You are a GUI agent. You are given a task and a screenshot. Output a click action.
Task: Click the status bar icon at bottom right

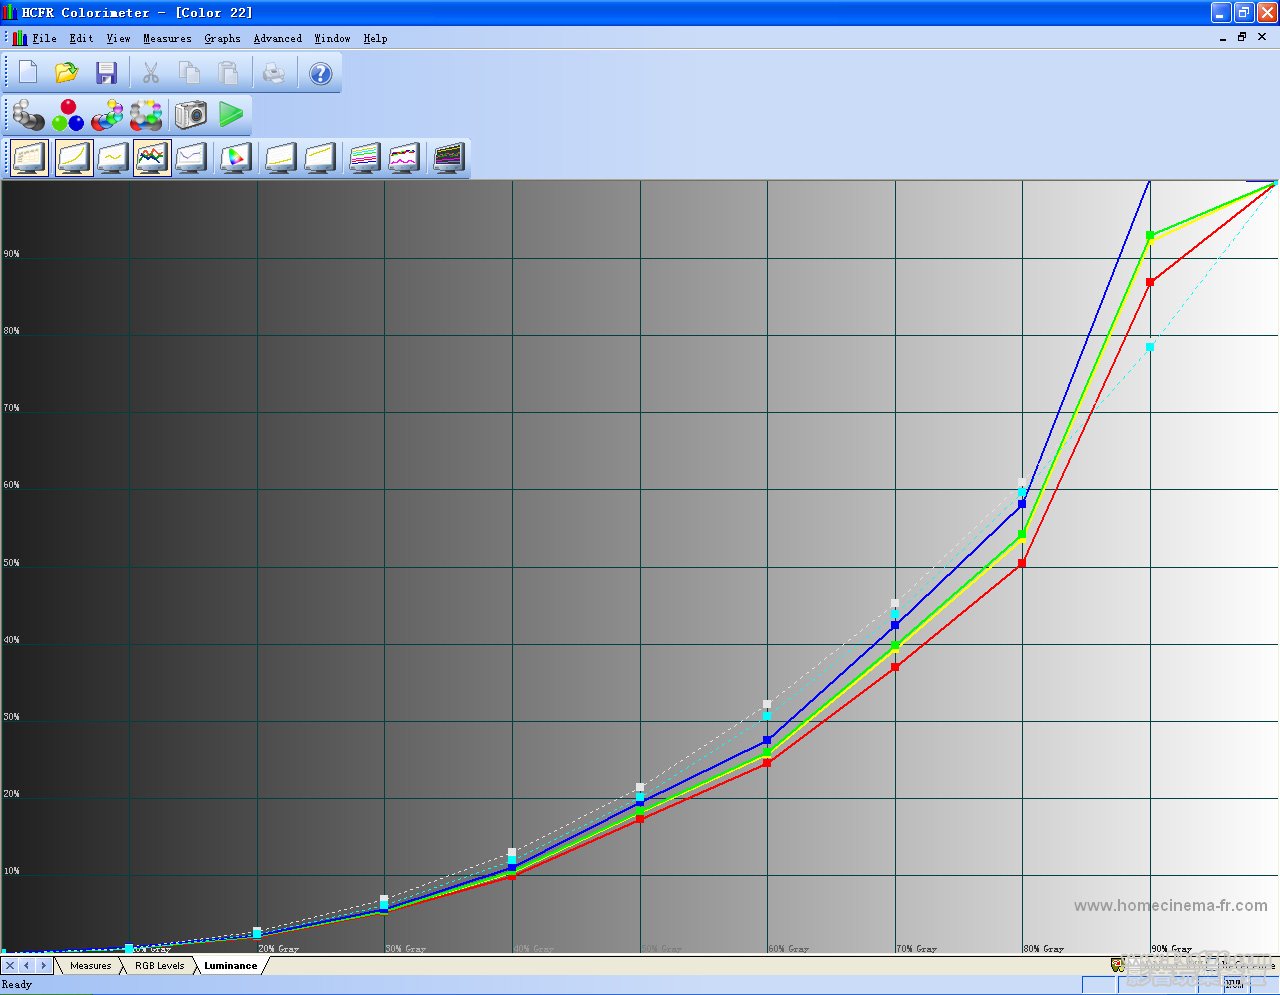click(x=1117, y=965)
